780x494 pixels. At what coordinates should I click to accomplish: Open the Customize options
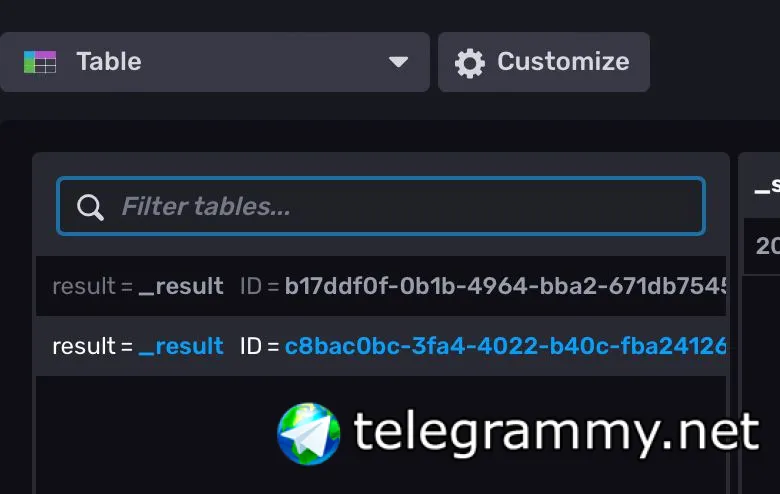click(x=563, y=62)
